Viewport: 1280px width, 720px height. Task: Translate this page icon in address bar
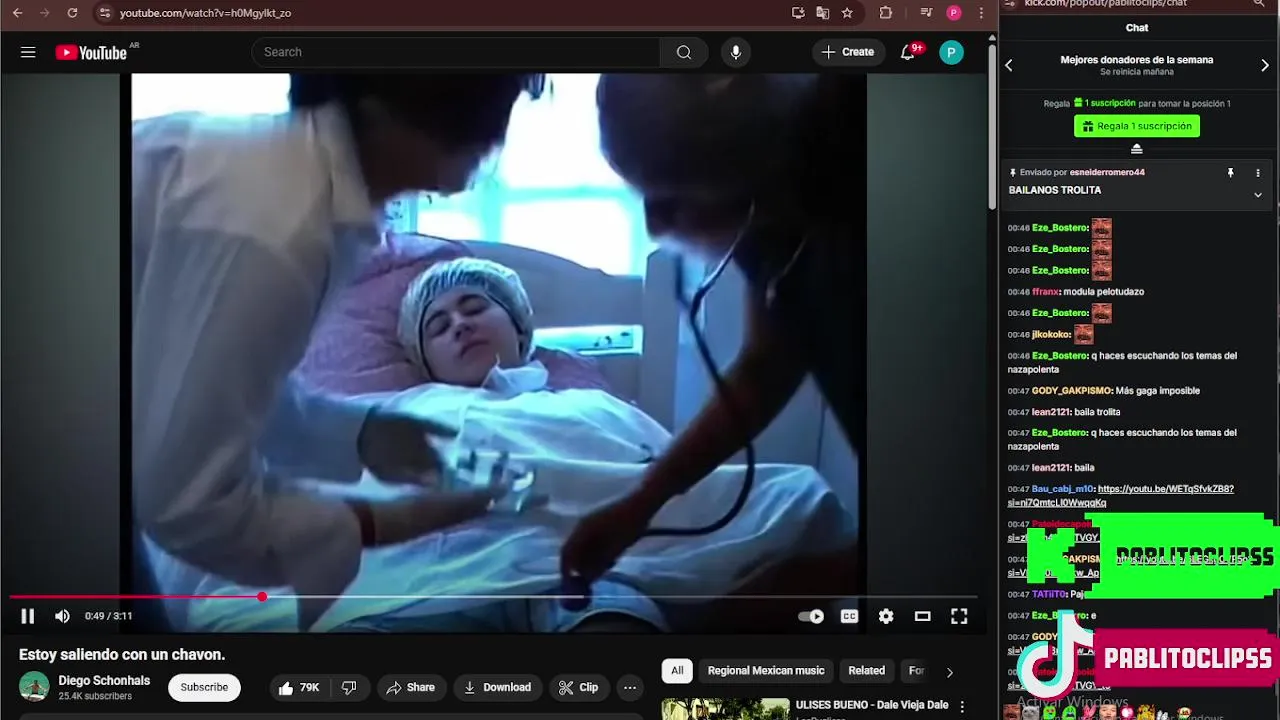click(822, 13)
